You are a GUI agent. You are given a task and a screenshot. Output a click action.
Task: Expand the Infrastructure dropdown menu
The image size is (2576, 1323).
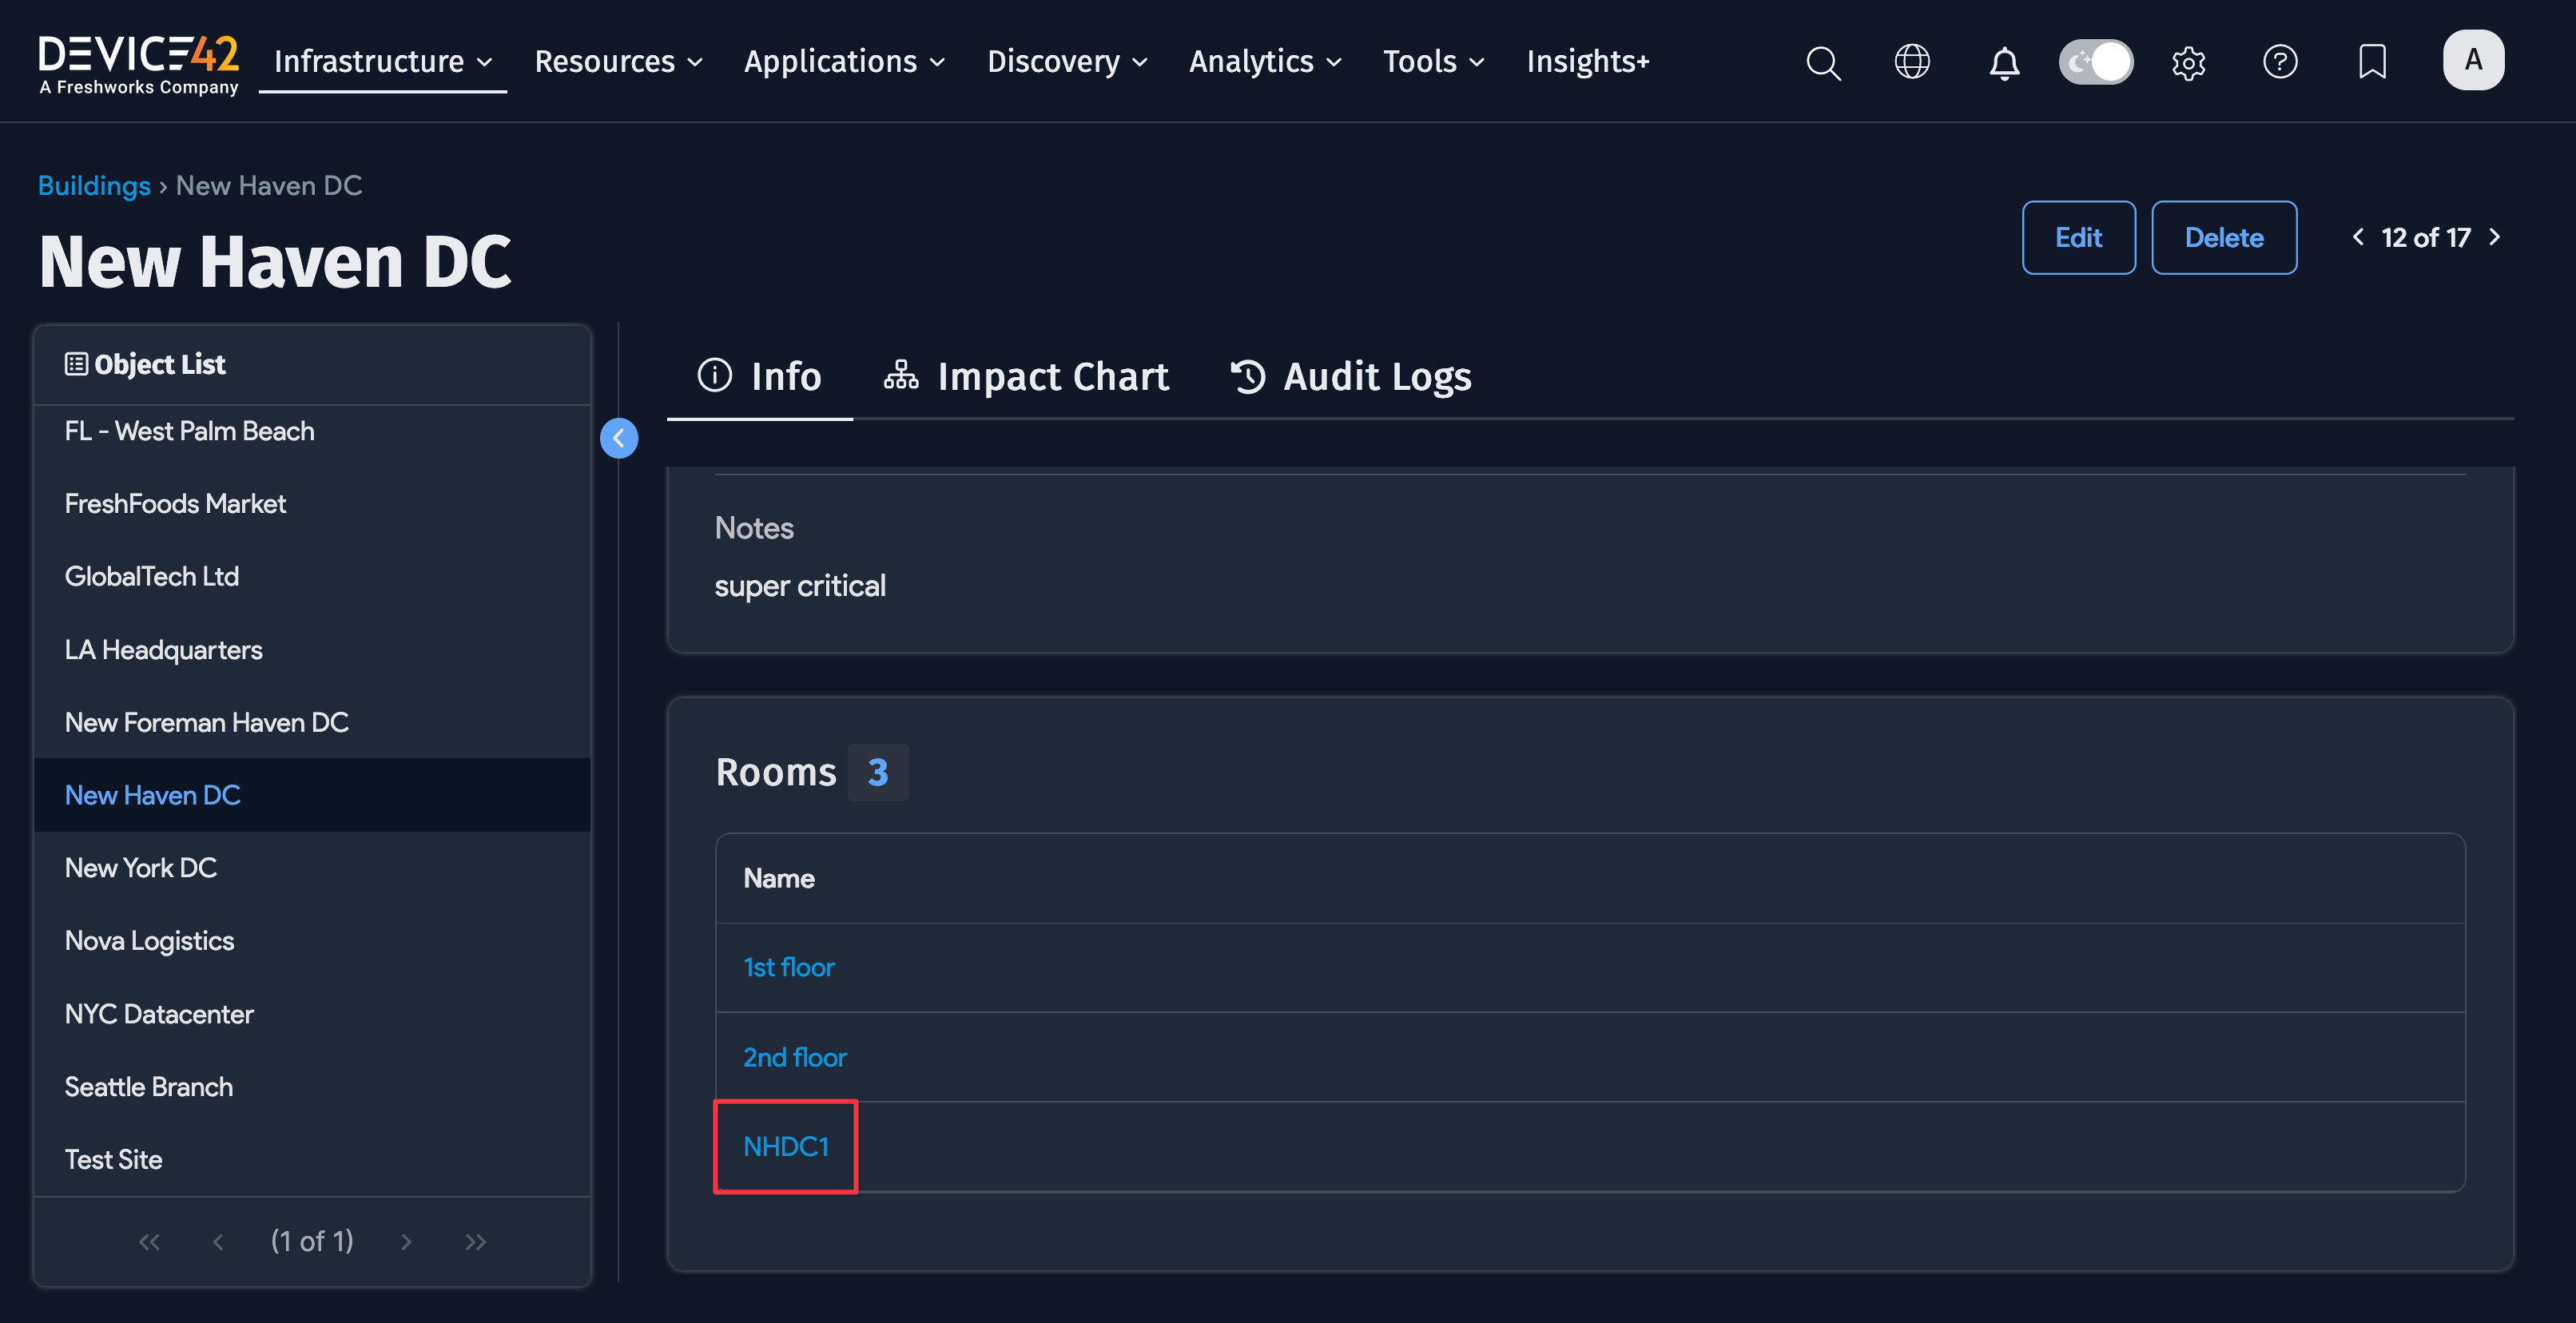pos(382,62)
